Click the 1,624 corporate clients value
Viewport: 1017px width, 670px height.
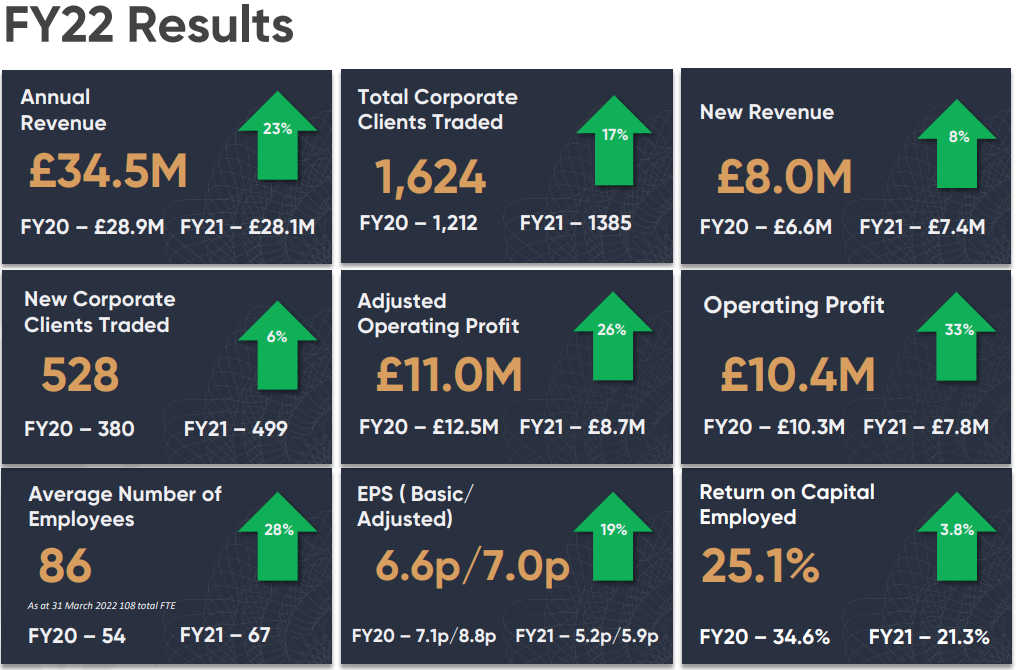[431, 179]
